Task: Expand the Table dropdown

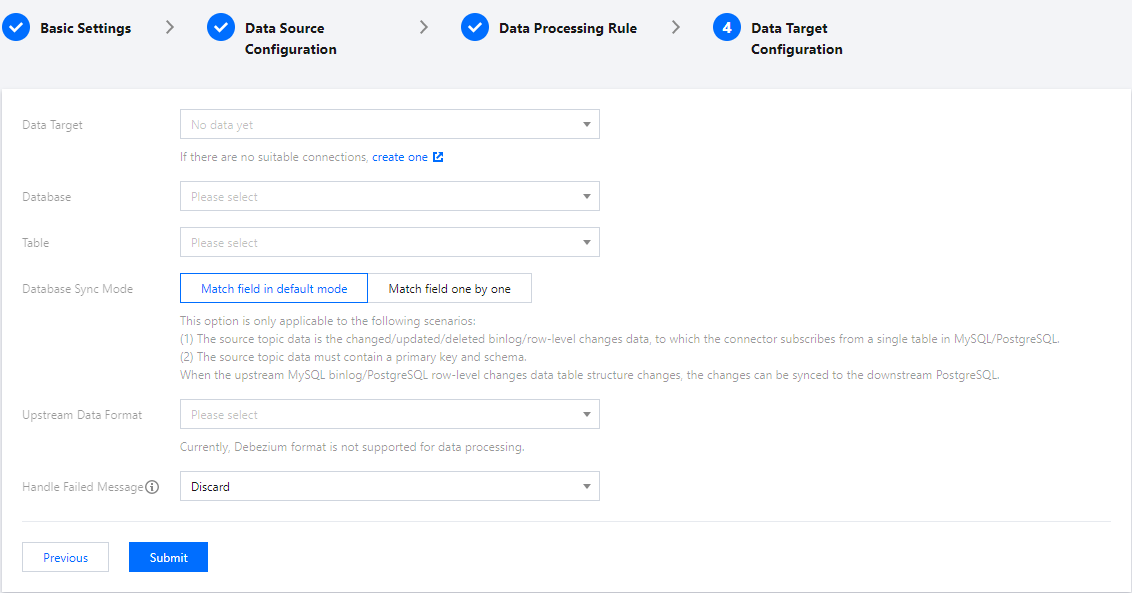Action: tap(389, 243)
